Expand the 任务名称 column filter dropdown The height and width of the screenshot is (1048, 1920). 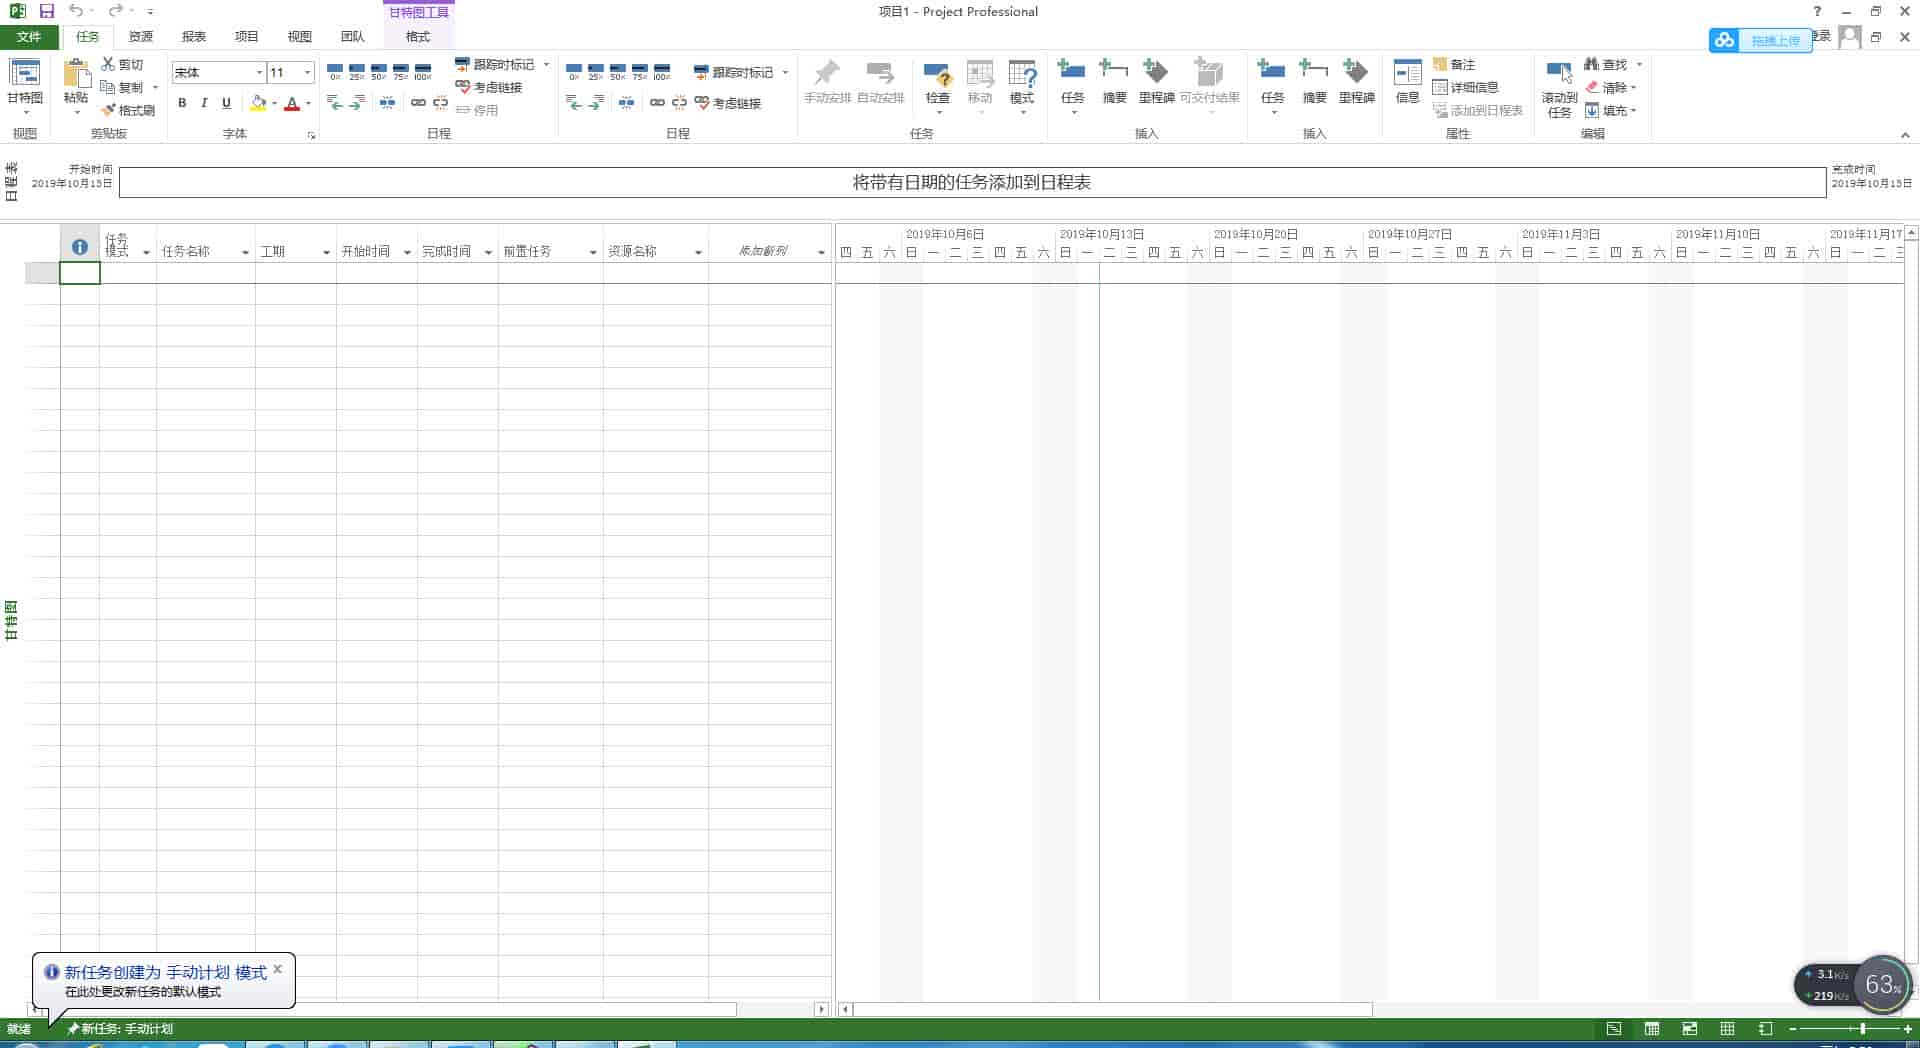tap(245, 252)
